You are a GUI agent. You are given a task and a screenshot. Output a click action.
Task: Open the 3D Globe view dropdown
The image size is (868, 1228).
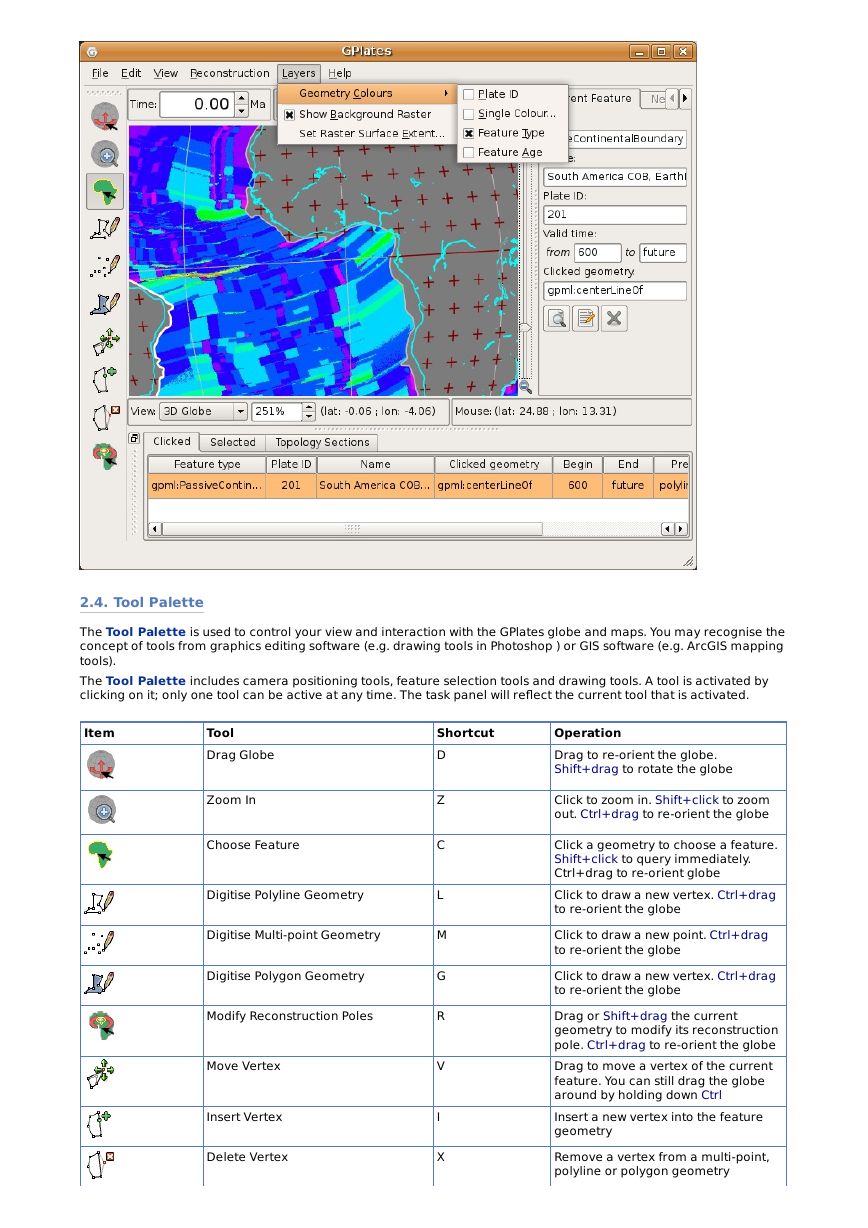pyautogui.click(x=204, y=411)
